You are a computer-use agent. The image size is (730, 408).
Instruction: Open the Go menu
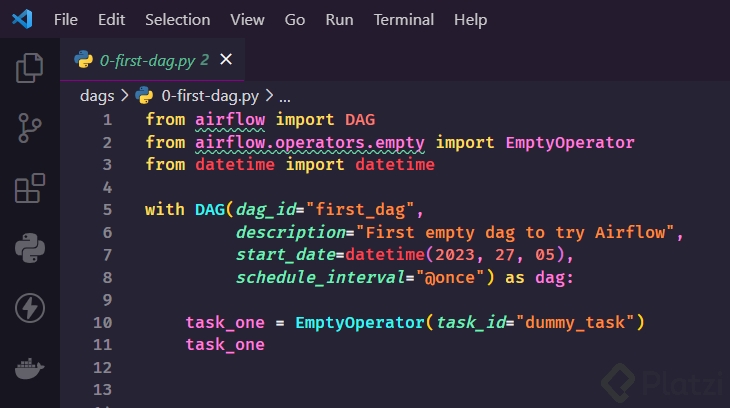point(295,20)
